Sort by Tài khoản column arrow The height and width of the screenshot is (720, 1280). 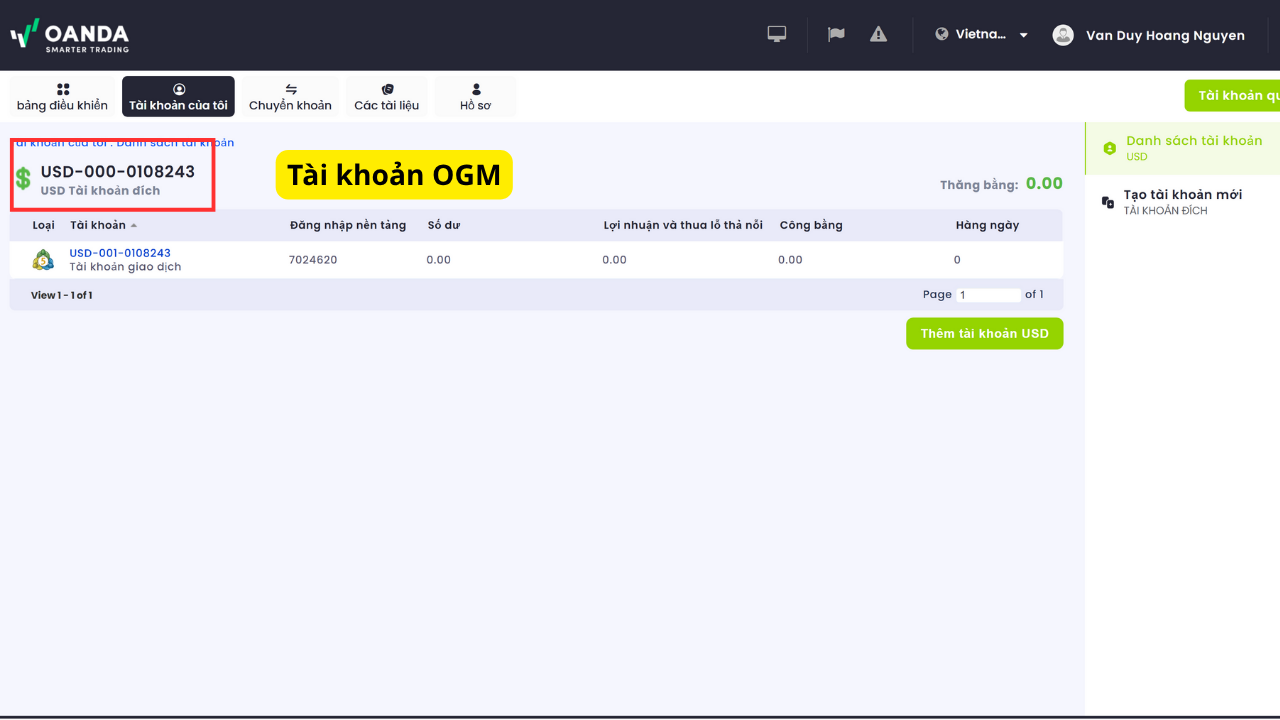pos(134,225)
